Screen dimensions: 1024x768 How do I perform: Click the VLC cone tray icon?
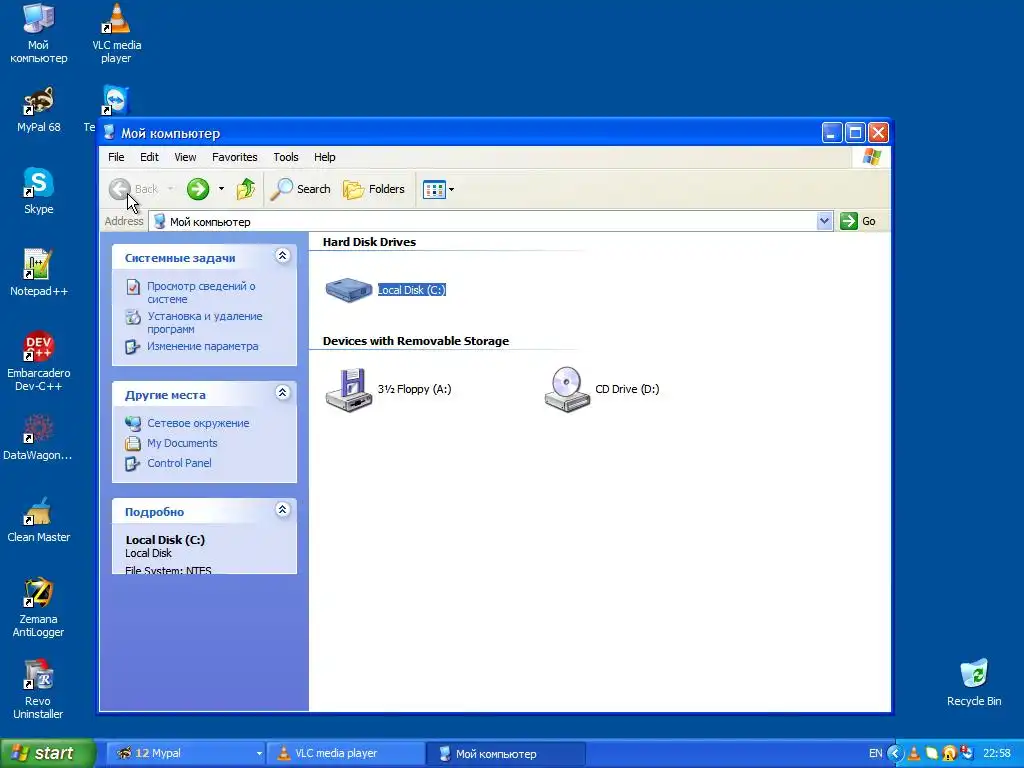(x=914, y=753)
